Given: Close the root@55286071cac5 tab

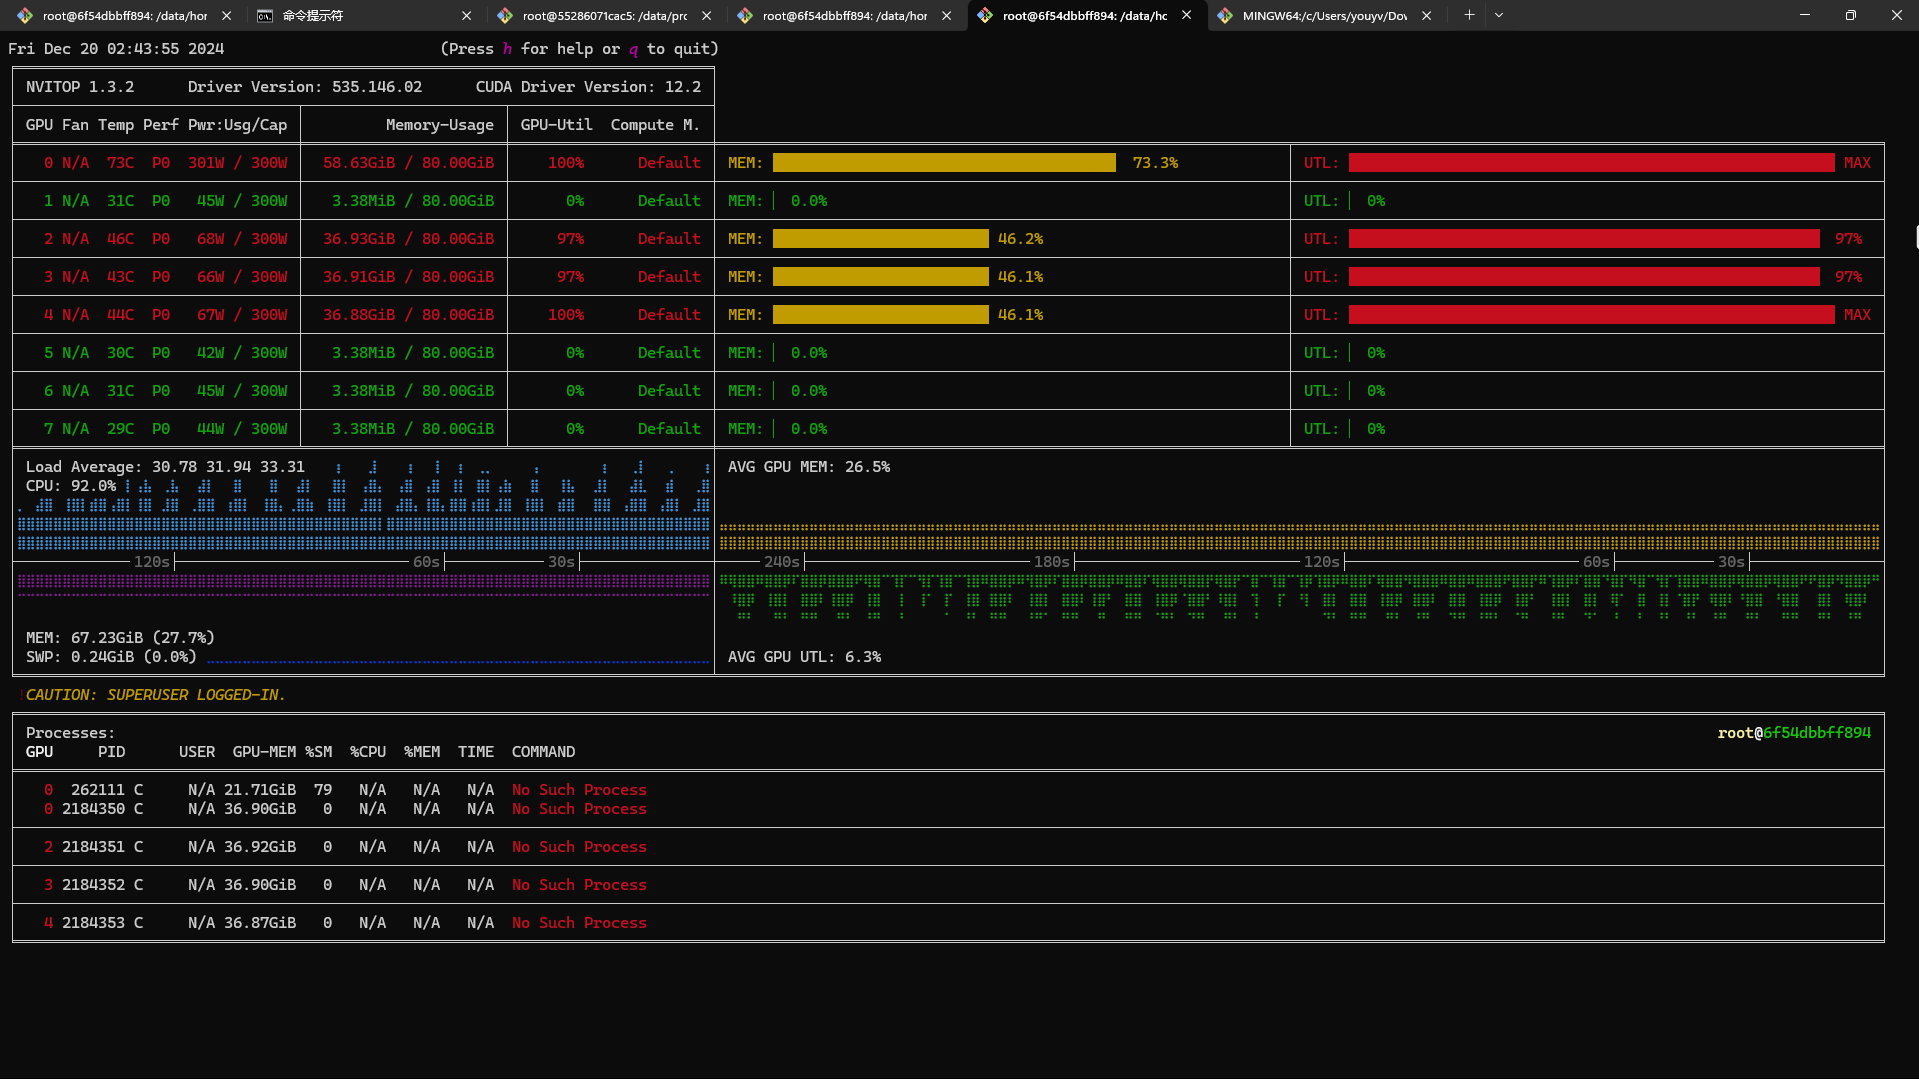Looking at the screenshot, I should point(706,15).
